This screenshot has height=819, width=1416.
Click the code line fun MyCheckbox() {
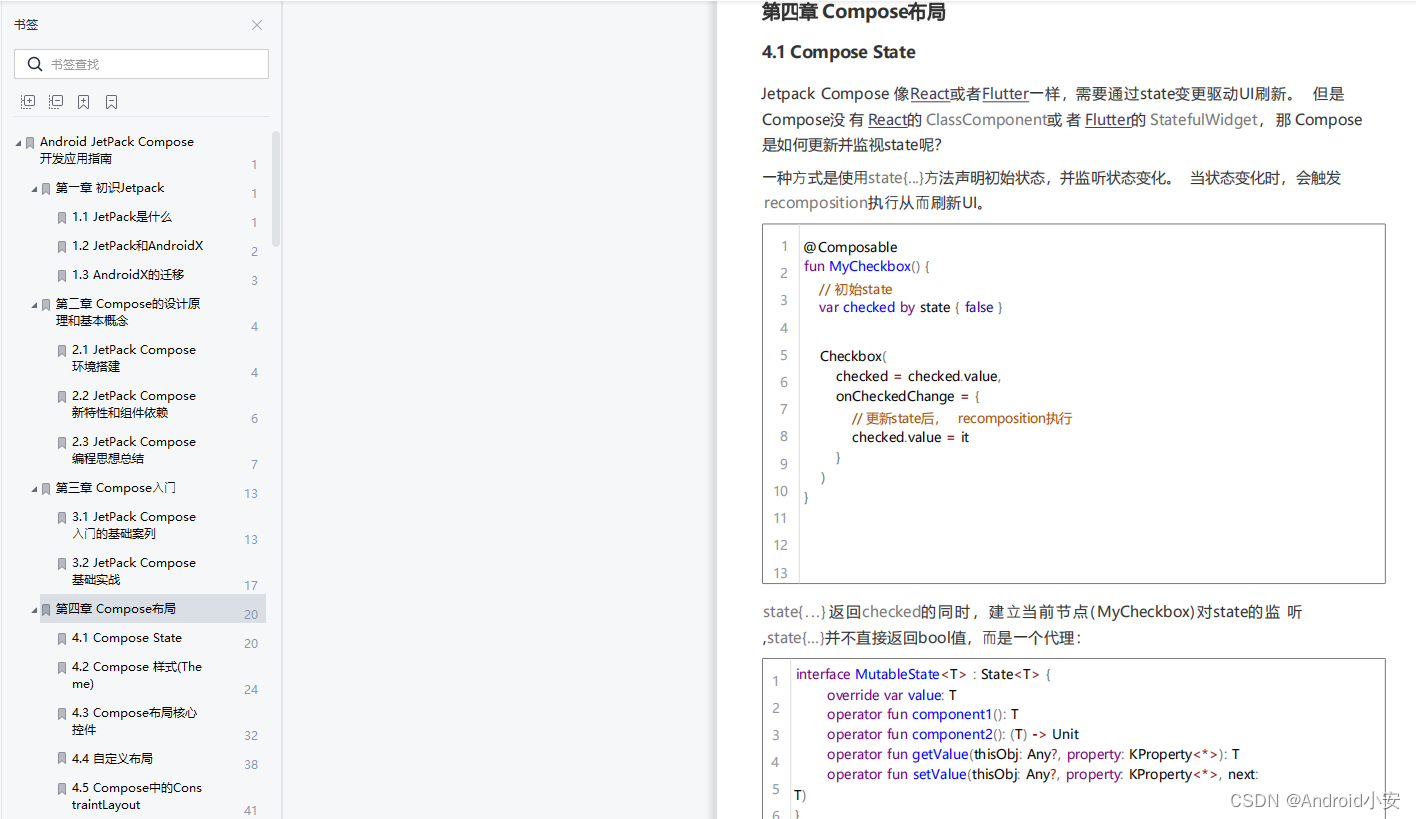click(x=867, y=267)
